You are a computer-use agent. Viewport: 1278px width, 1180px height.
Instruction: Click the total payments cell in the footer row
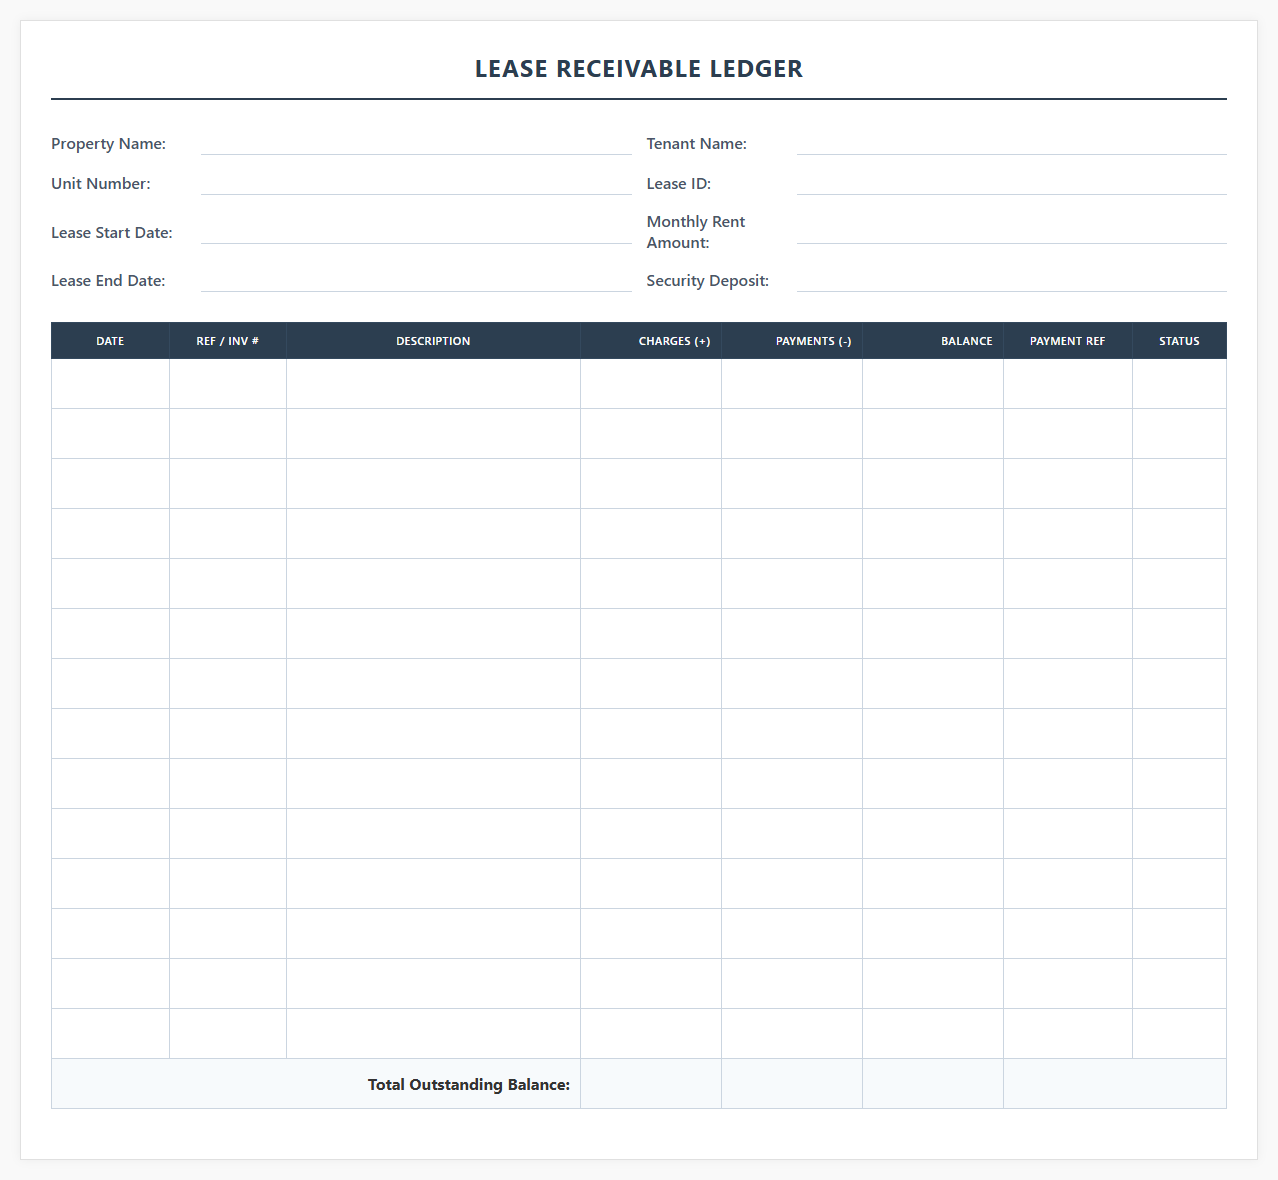(x=792, y=1084)
